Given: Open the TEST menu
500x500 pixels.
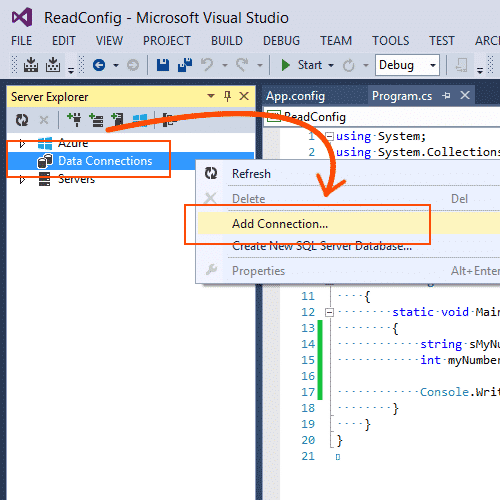Looking at the screenshot, I should [x=441, y=41].
